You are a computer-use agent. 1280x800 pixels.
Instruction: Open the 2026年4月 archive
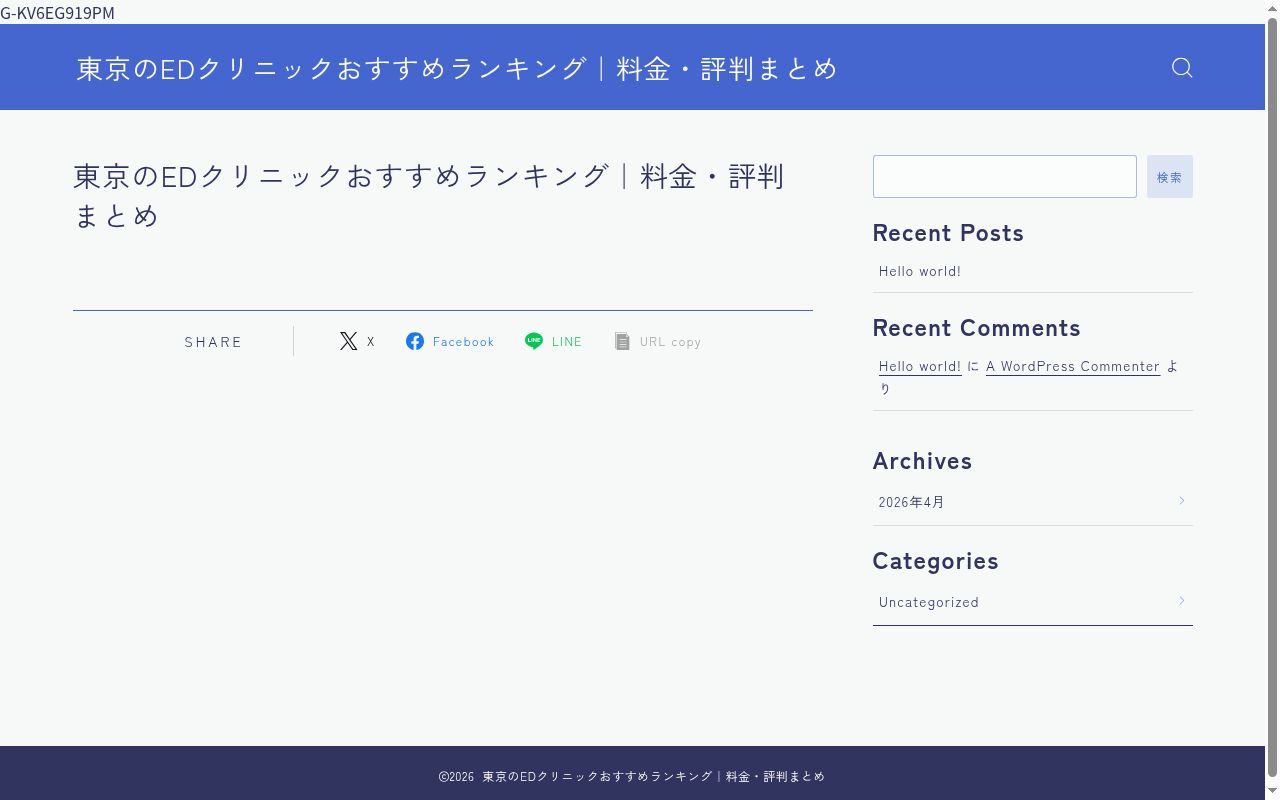(911, 502)
